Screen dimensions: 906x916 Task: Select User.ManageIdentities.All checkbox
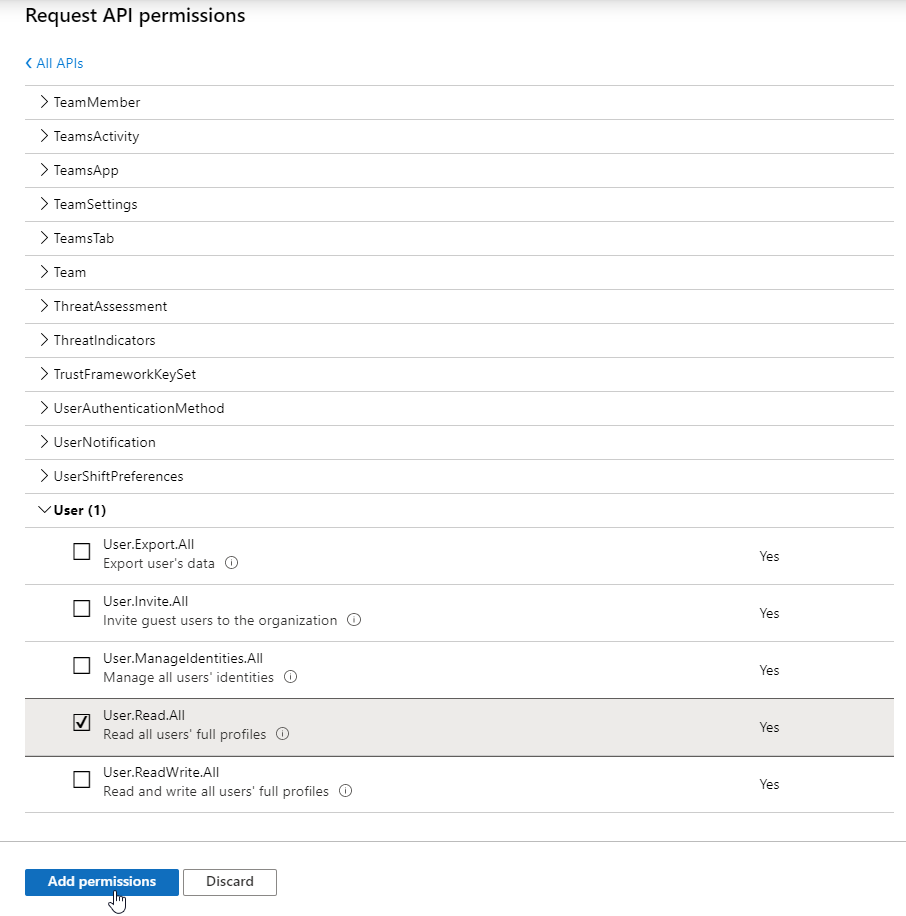click(82, 666)
